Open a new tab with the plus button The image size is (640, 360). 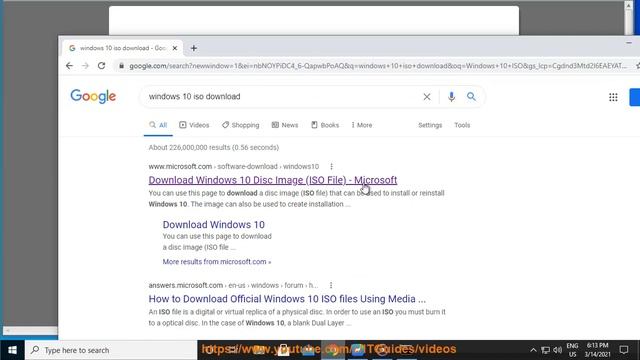194,48
